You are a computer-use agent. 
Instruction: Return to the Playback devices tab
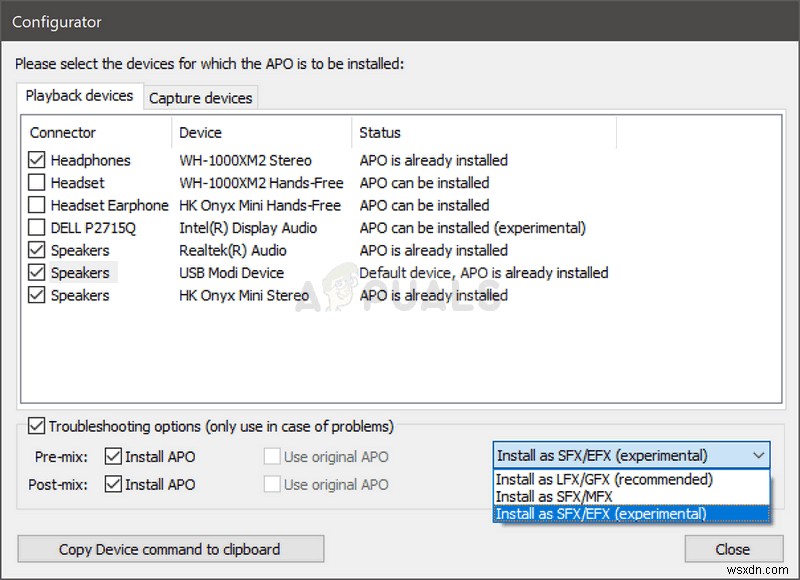pyautogui.click(x=79, y=96)
